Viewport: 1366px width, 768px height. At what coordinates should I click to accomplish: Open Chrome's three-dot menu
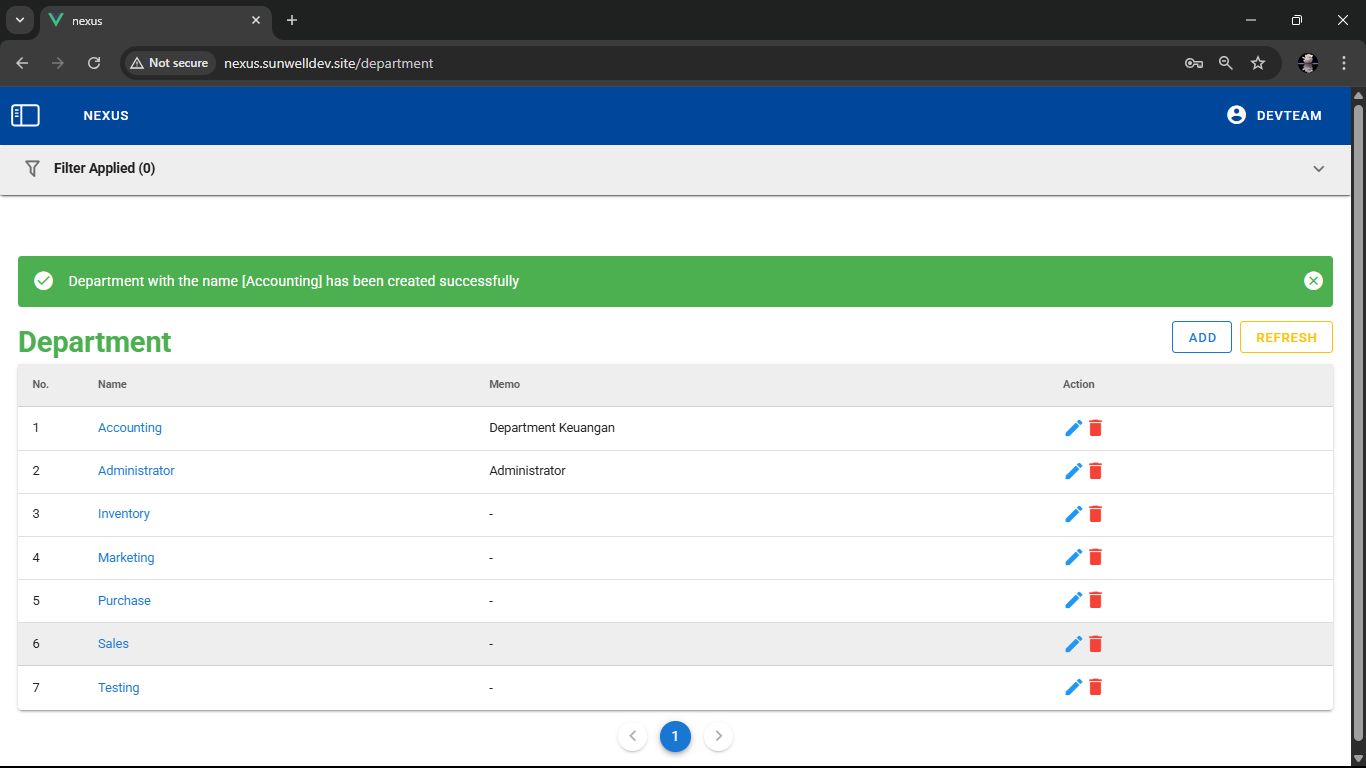[1344, 63]
